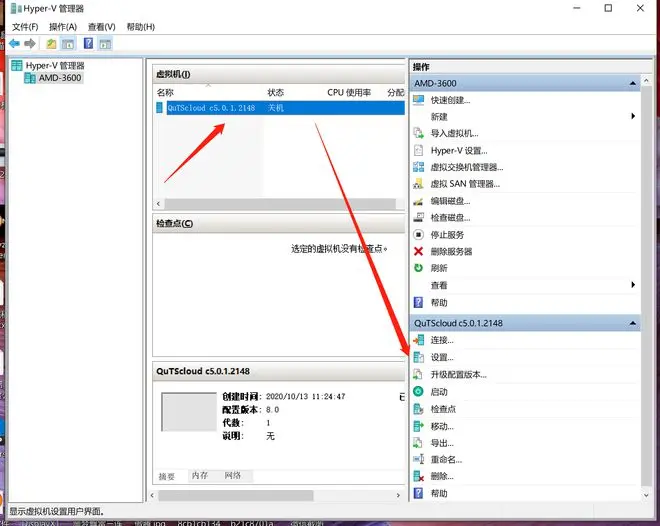This screenshot has height=526, width=660.
Task: Click the 编辑磁盘 icon
Action: point(418,201)
